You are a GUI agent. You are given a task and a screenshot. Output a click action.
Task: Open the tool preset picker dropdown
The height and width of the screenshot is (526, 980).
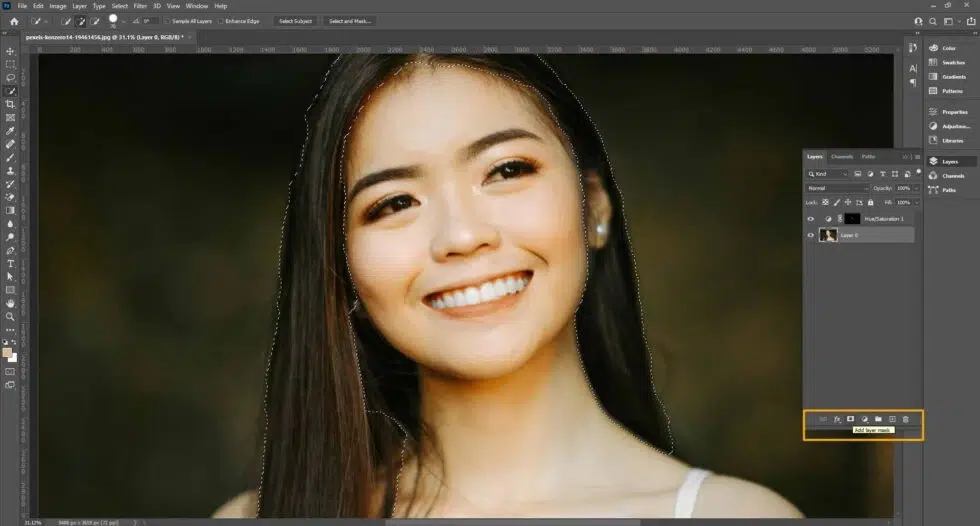46,22
